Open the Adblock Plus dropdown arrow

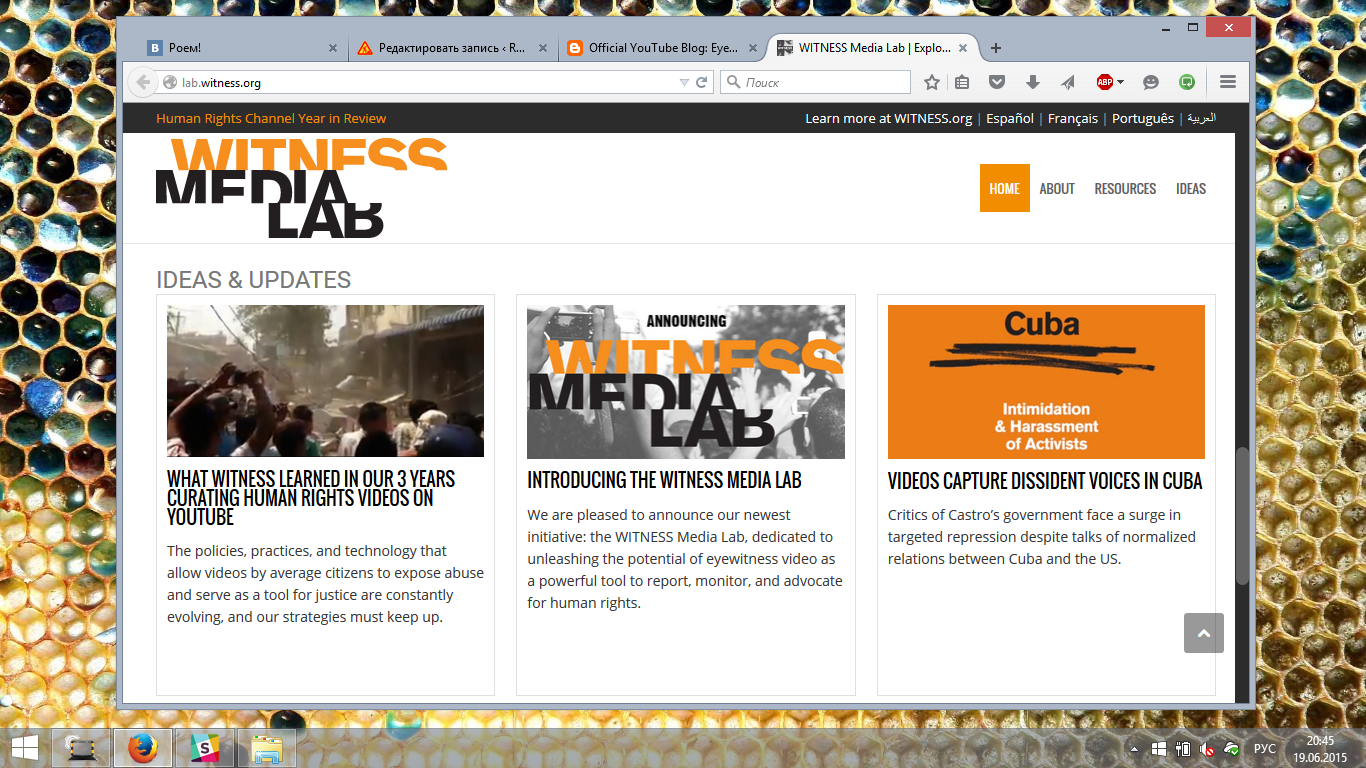pyautogui.click(x=1120, y=82)
